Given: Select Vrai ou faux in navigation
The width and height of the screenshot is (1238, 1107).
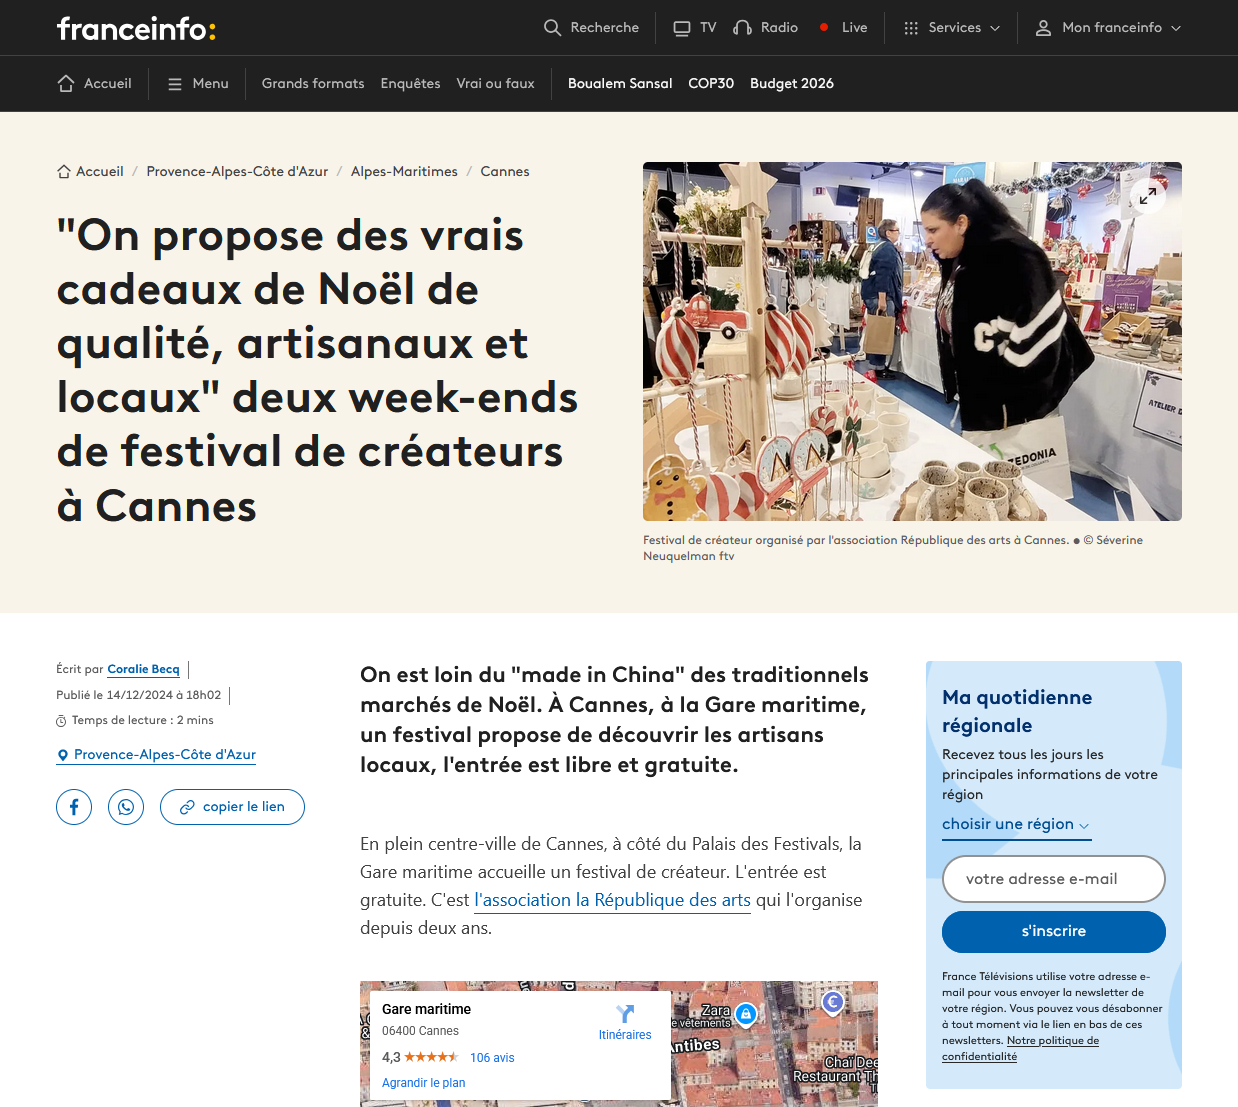Looking at the screenshot, I should [x=495, y=84].
